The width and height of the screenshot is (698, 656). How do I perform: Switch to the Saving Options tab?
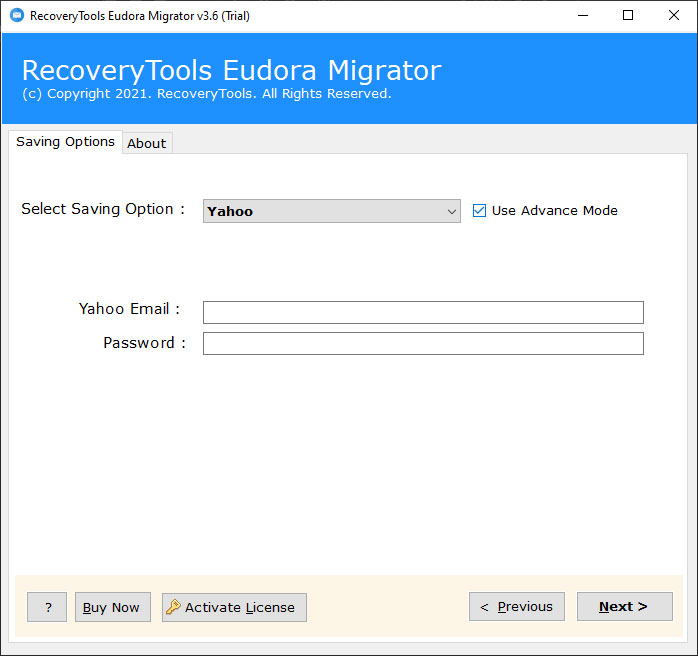coord(65,142)
